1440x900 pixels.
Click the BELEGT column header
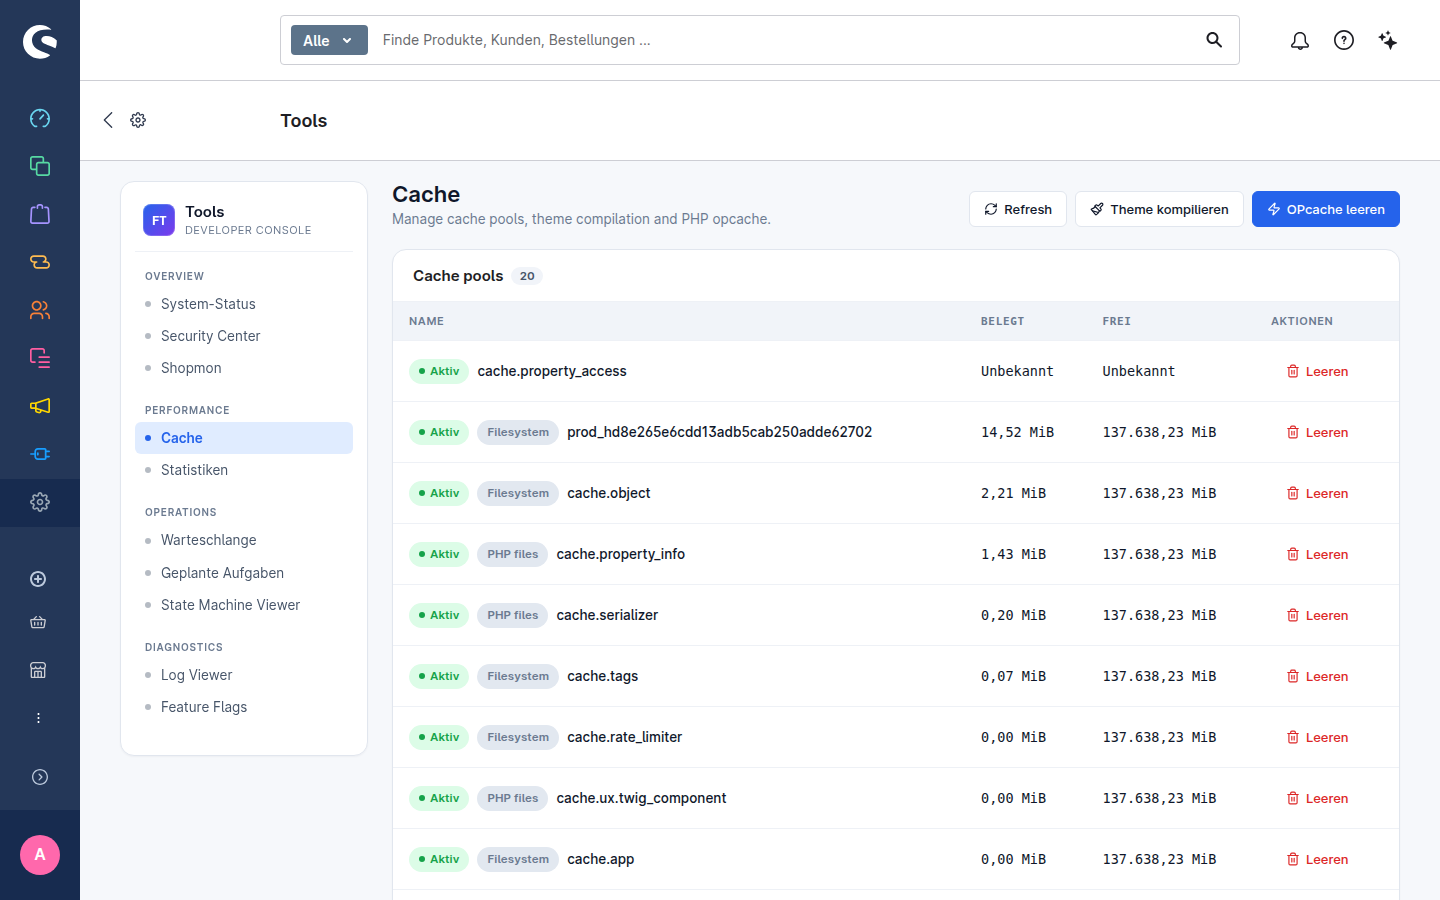coord(1002,321)
